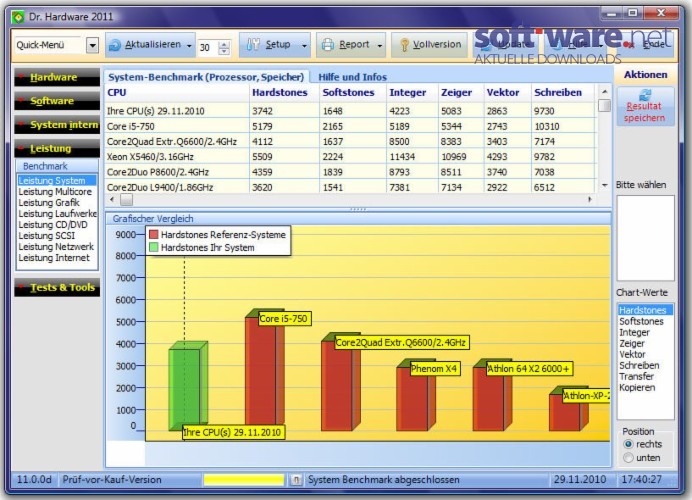Click the Dr. Hardware title bar icon

tap(19, 17)
